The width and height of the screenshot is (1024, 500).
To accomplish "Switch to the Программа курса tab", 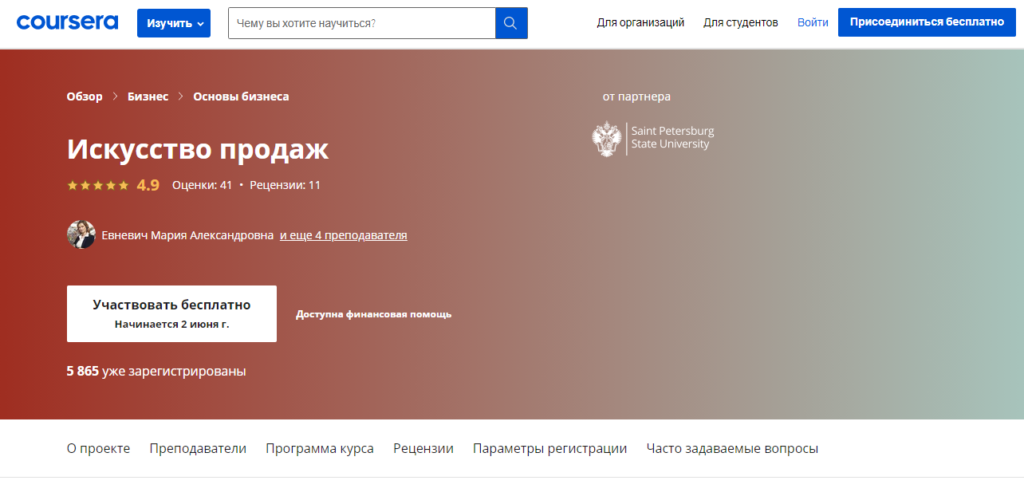I will [x=319, y=449].
